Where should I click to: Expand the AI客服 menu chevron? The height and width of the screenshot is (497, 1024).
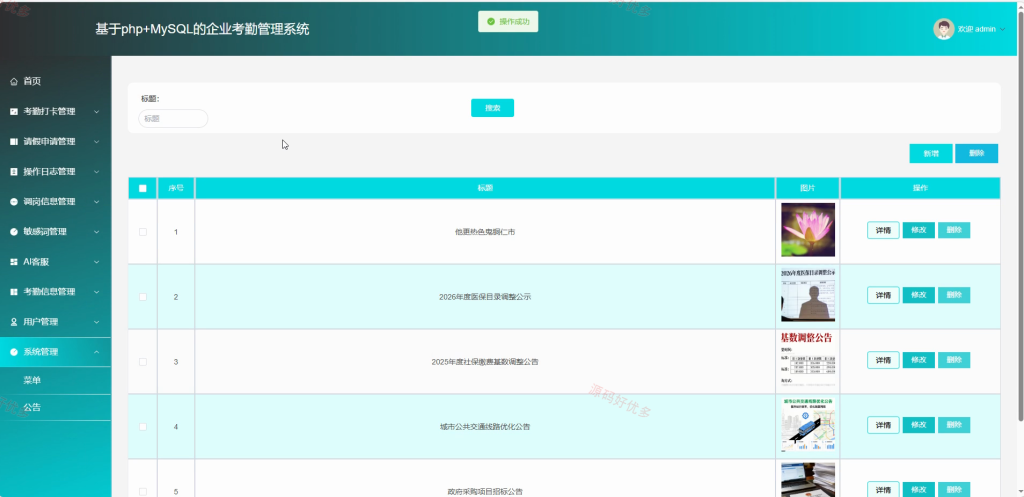click(x=97, y=262)
